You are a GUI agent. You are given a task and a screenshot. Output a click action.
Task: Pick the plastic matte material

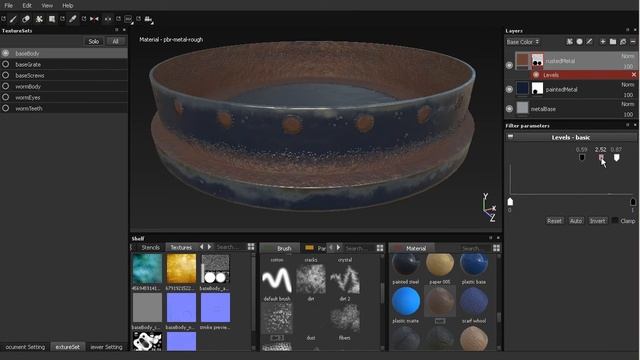coord(406,301)
